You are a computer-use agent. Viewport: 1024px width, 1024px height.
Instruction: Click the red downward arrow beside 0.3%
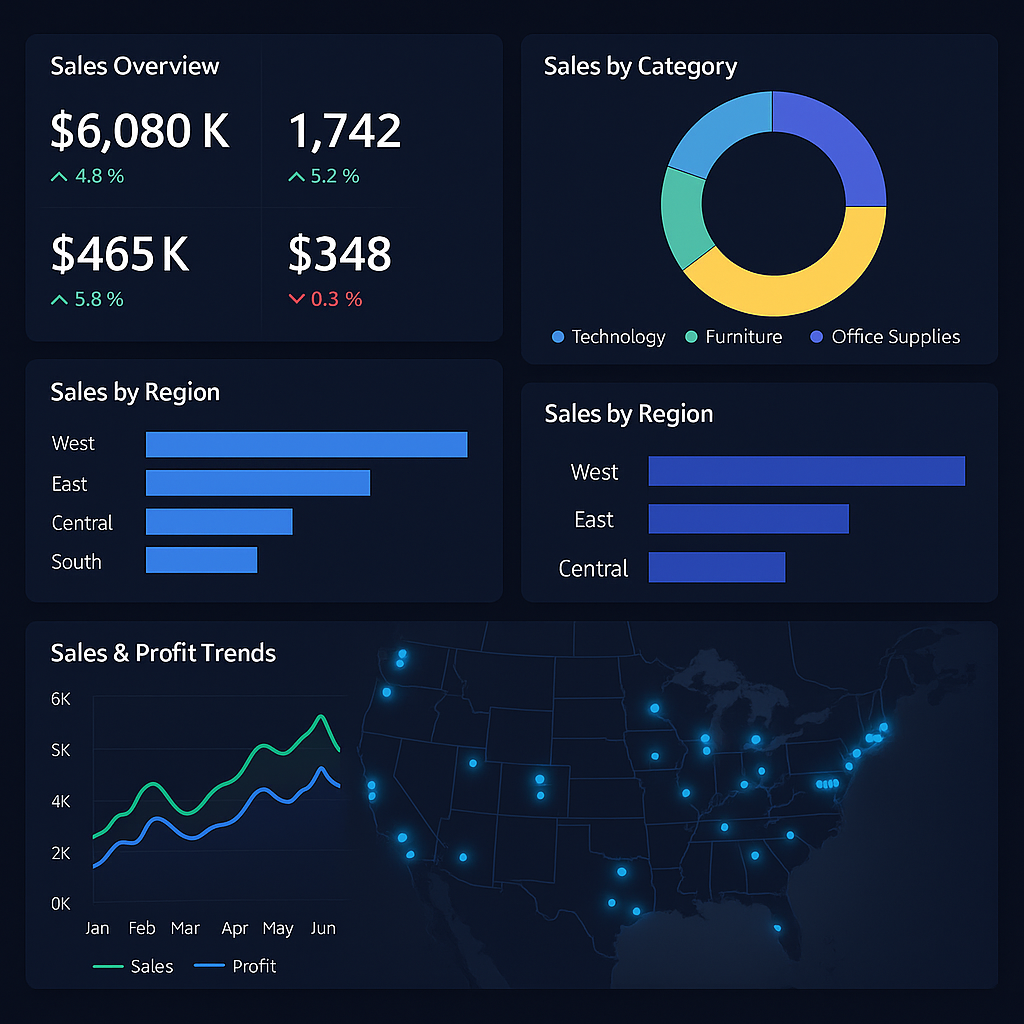[297, 297]
